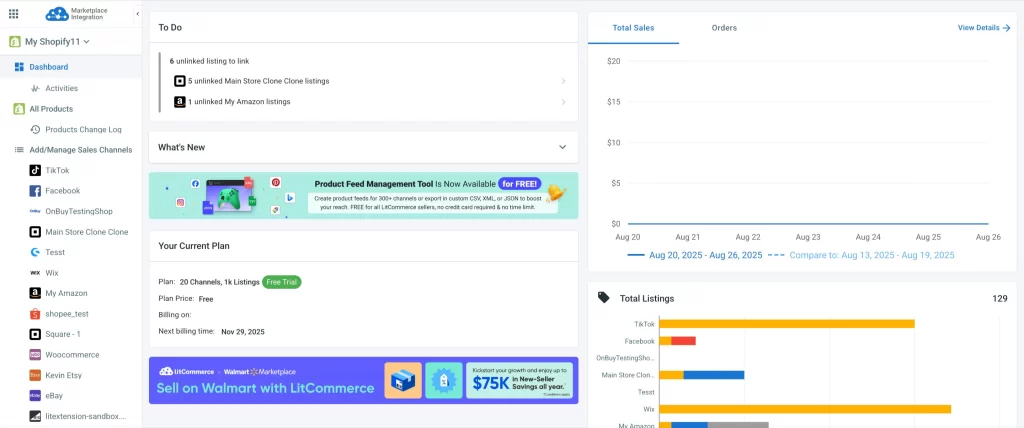Click the Add/Manage Sales Channels list icon

19,150
